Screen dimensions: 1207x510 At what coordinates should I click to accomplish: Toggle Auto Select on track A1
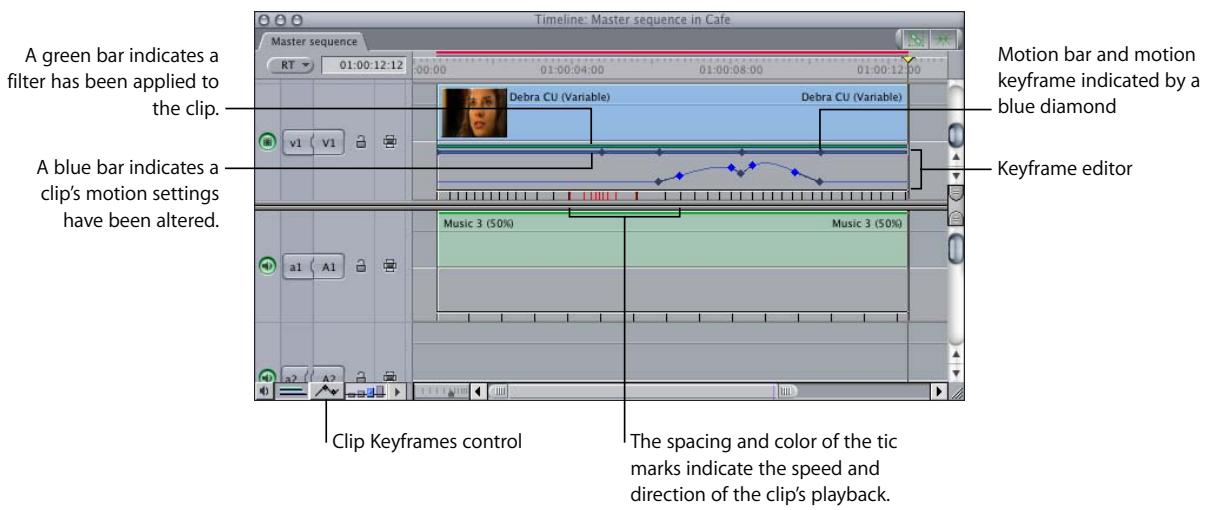pos(388,267)
